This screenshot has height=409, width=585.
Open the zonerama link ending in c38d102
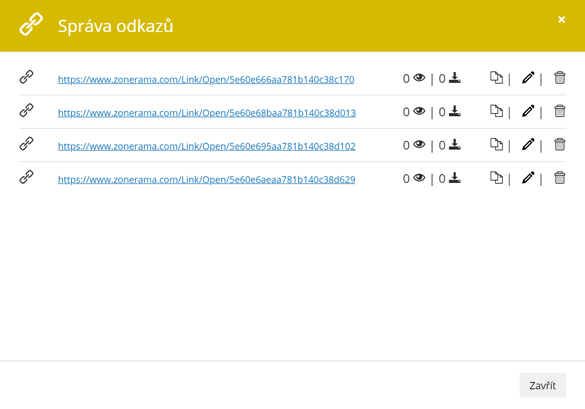pyautogui.click(x=207, y=146)
